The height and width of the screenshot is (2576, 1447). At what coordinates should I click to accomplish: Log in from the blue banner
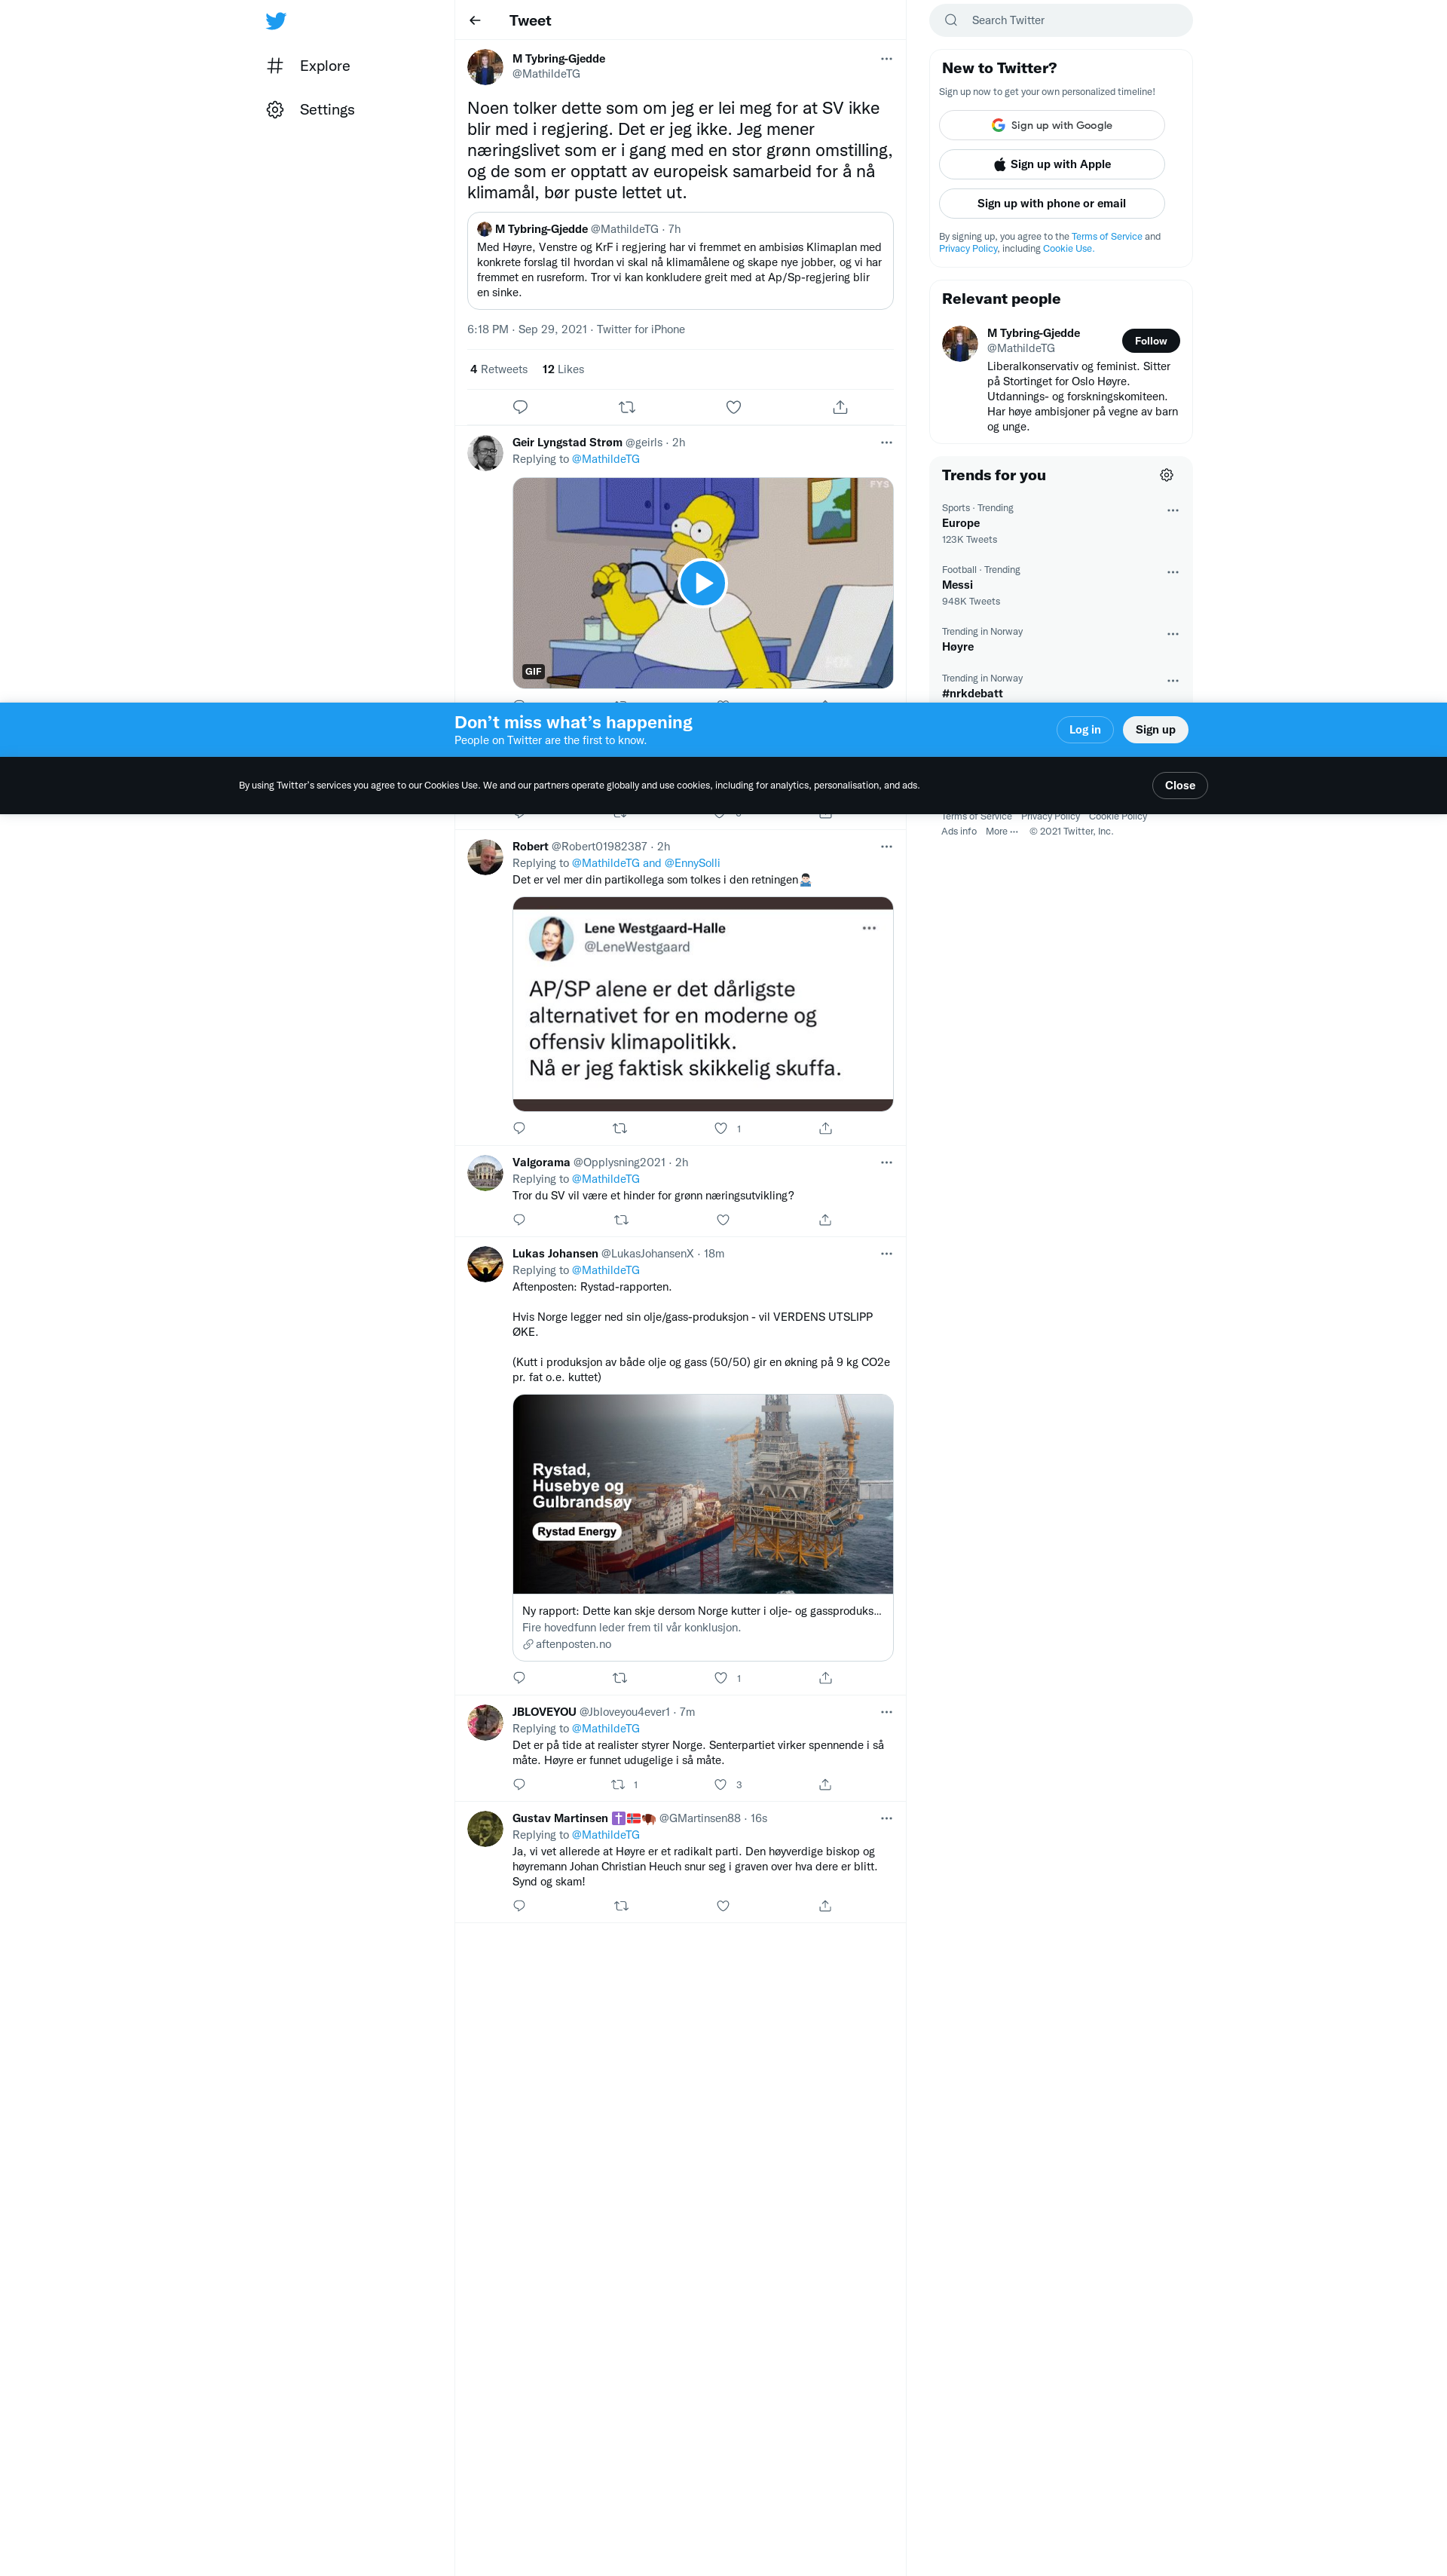coord(1084,730)
